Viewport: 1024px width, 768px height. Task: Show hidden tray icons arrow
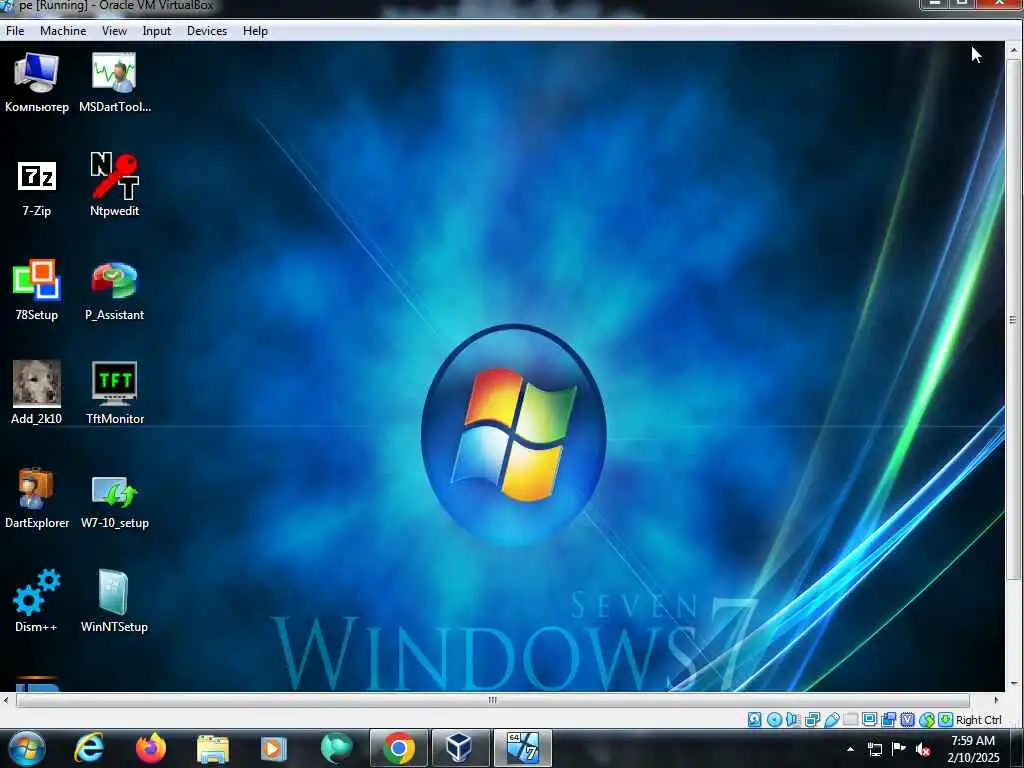[x=850, y=749]
